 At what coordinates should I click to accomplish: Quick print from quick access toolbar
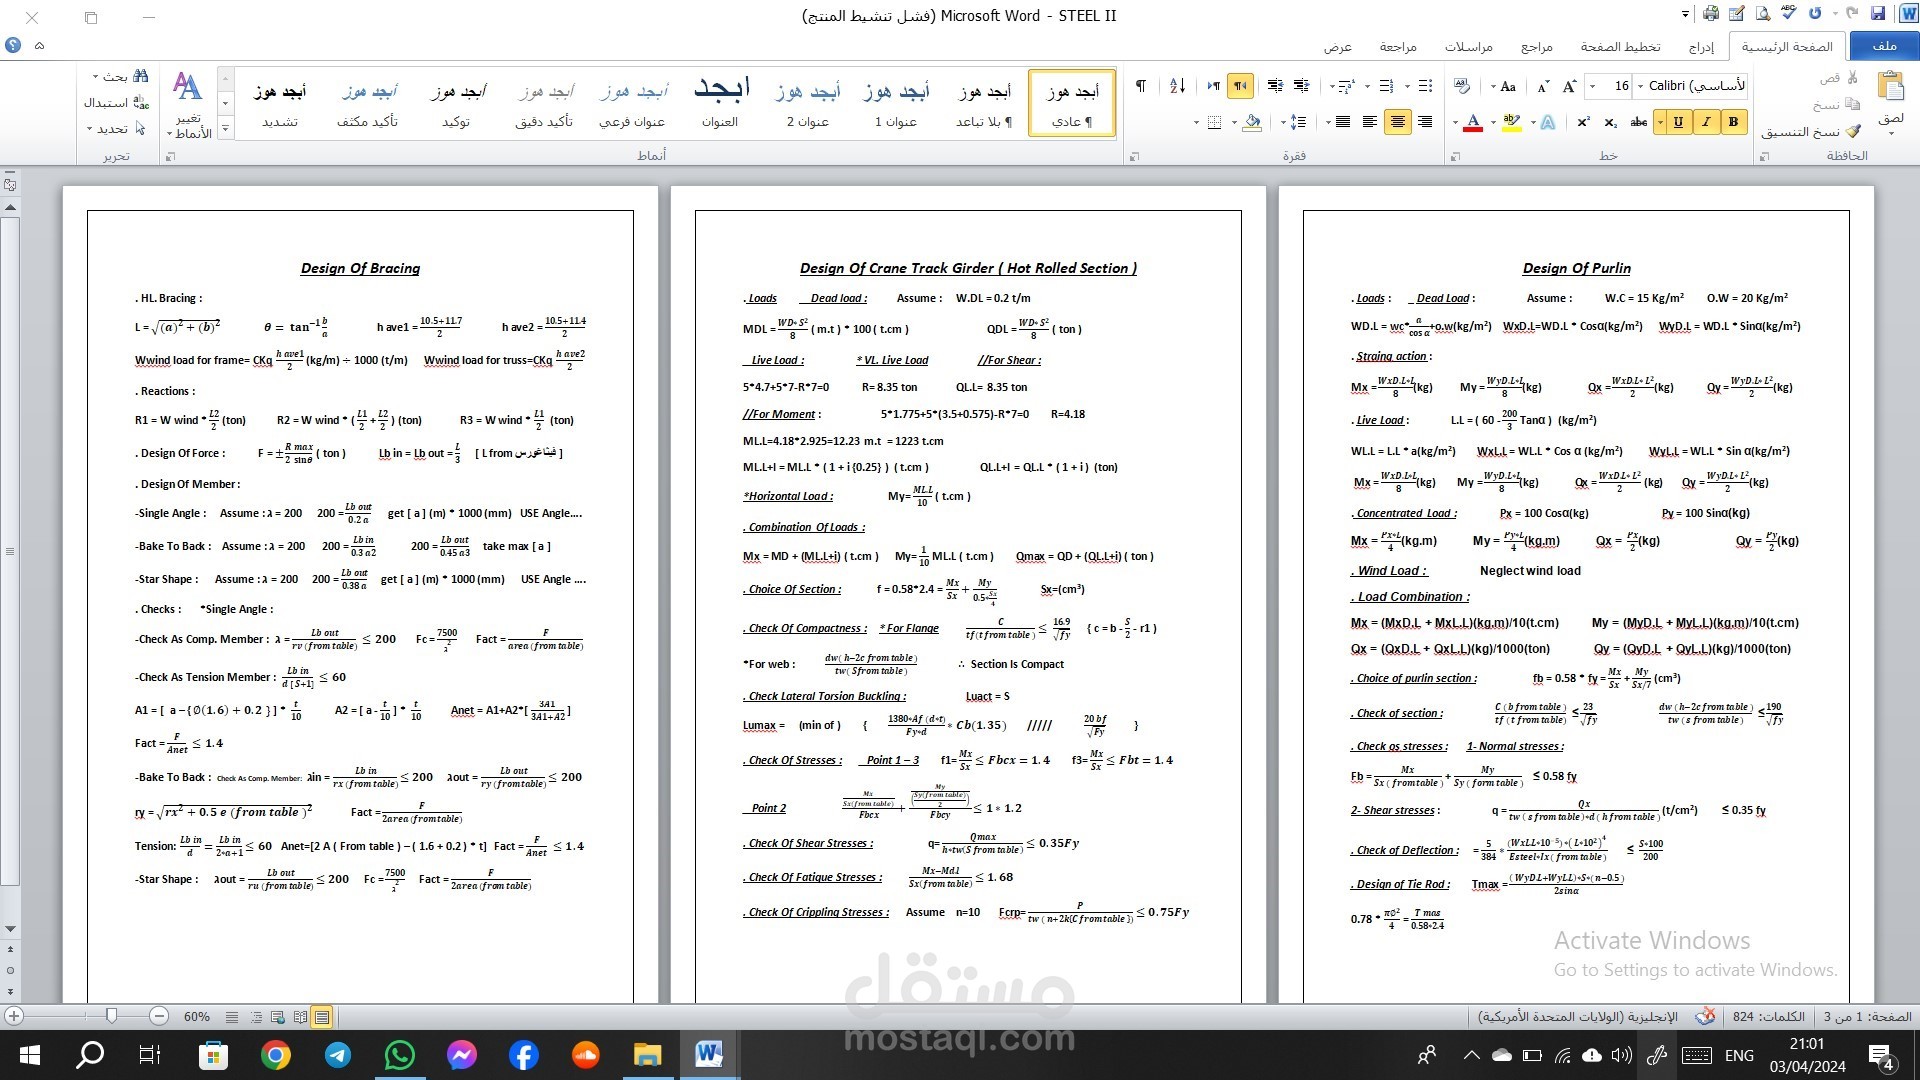pos(1711,14)
